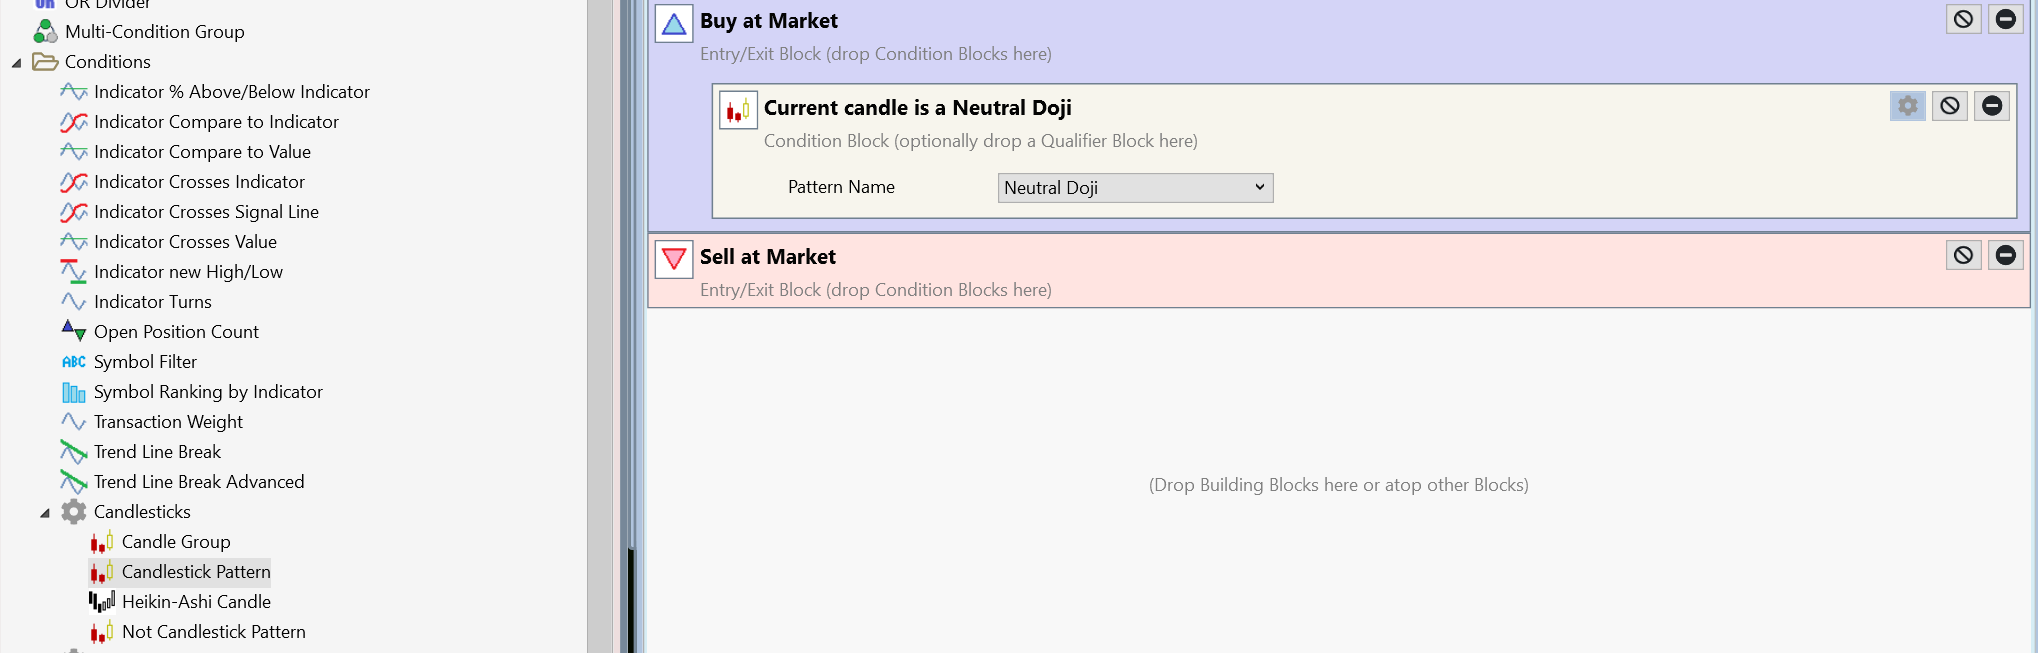
Task: Open the Pattern Name dropdown
Action: (1135, 188)
